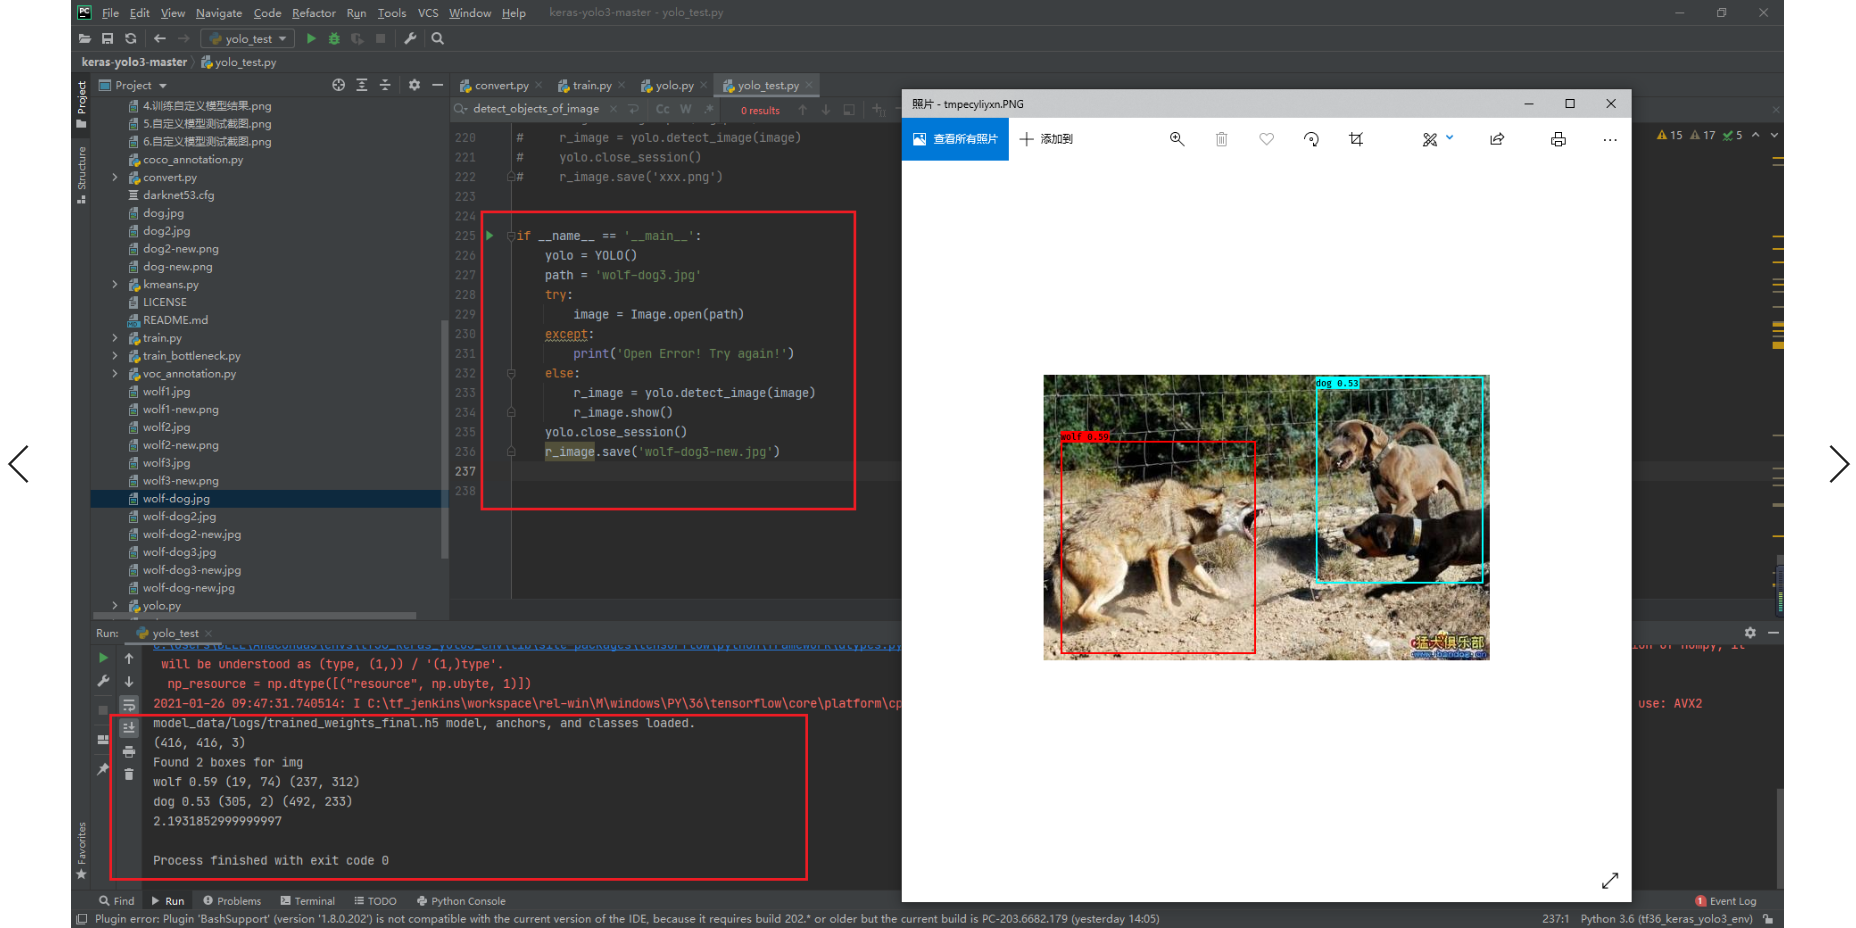Favorite the photo with heart icon
The image size is (1856, 928).
1266,139
